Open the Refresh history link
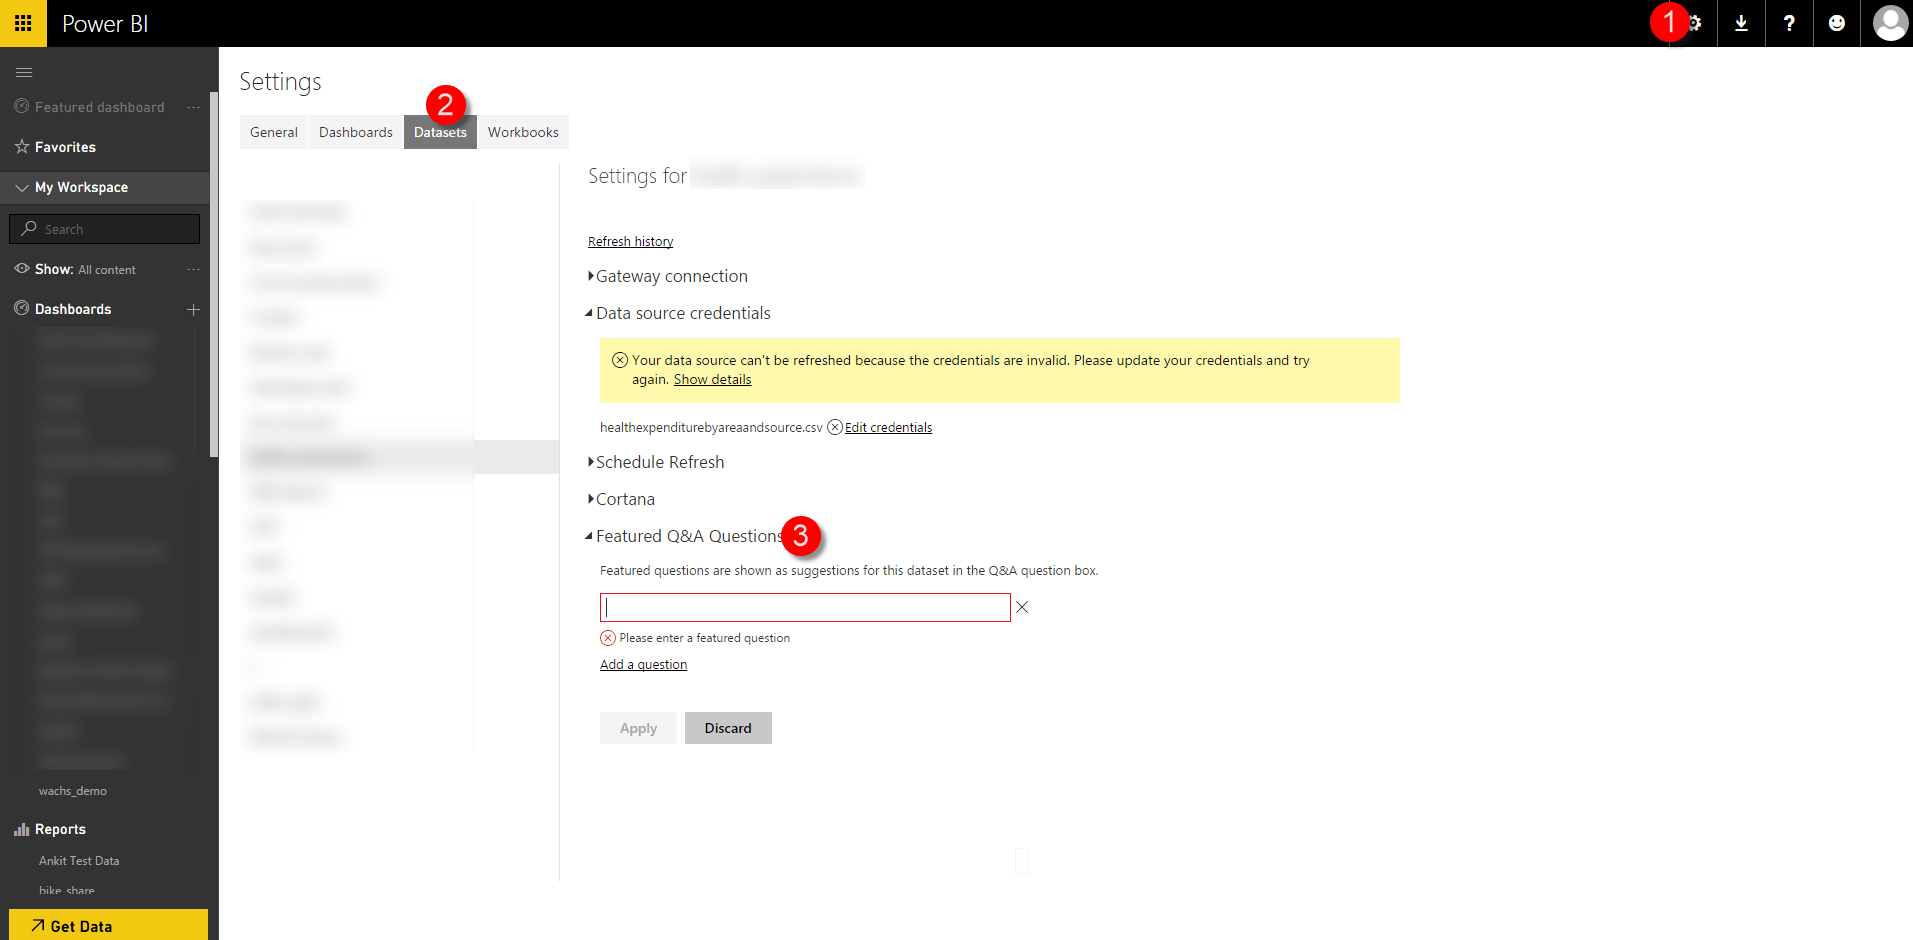The height and width of the screenshot is (940, 1913). pos(630,241)
